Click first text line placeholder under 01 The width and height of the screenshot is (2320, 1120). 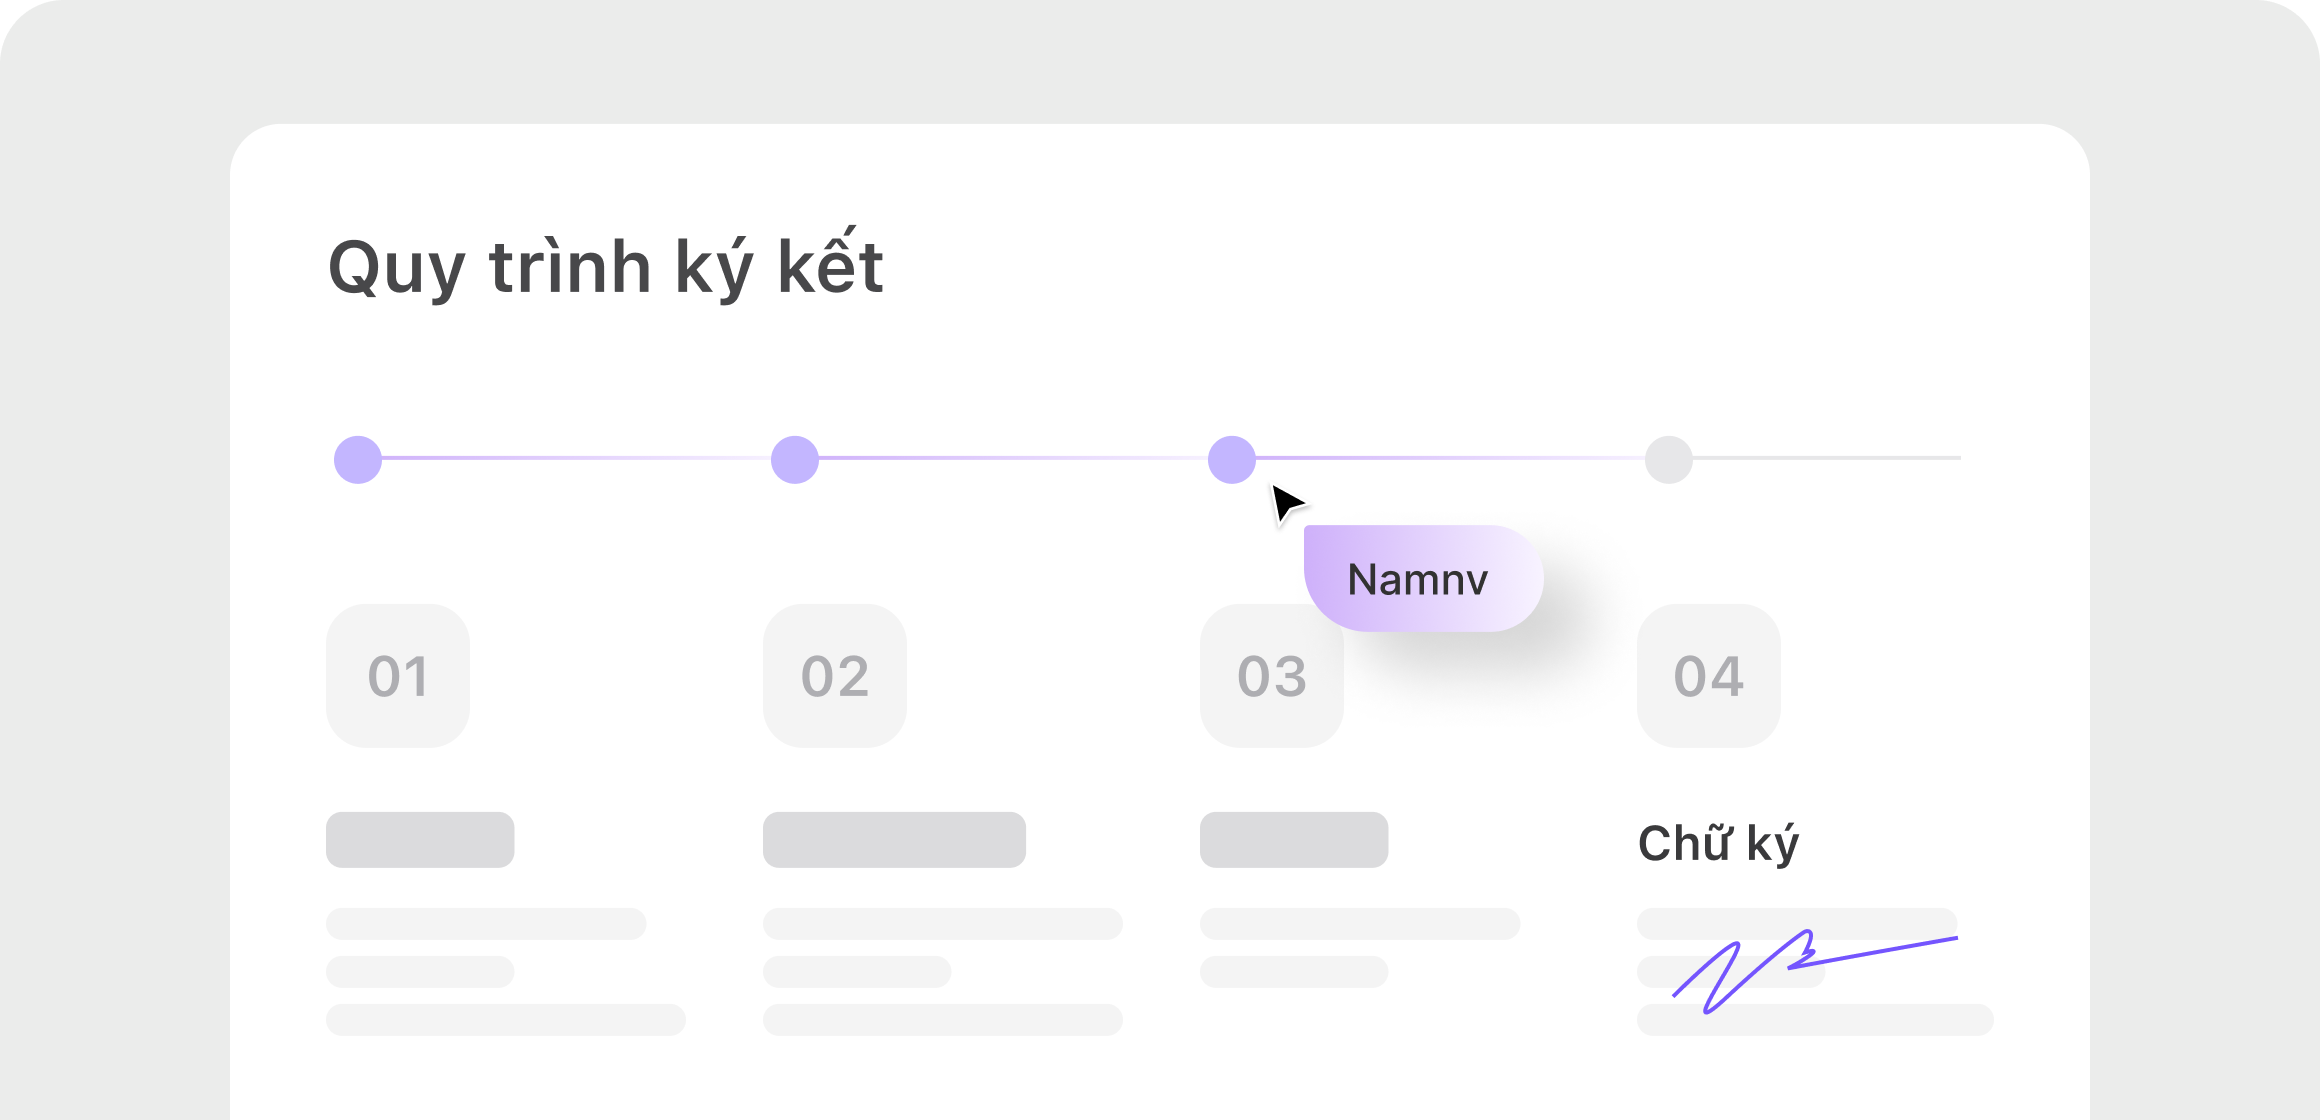486,924
